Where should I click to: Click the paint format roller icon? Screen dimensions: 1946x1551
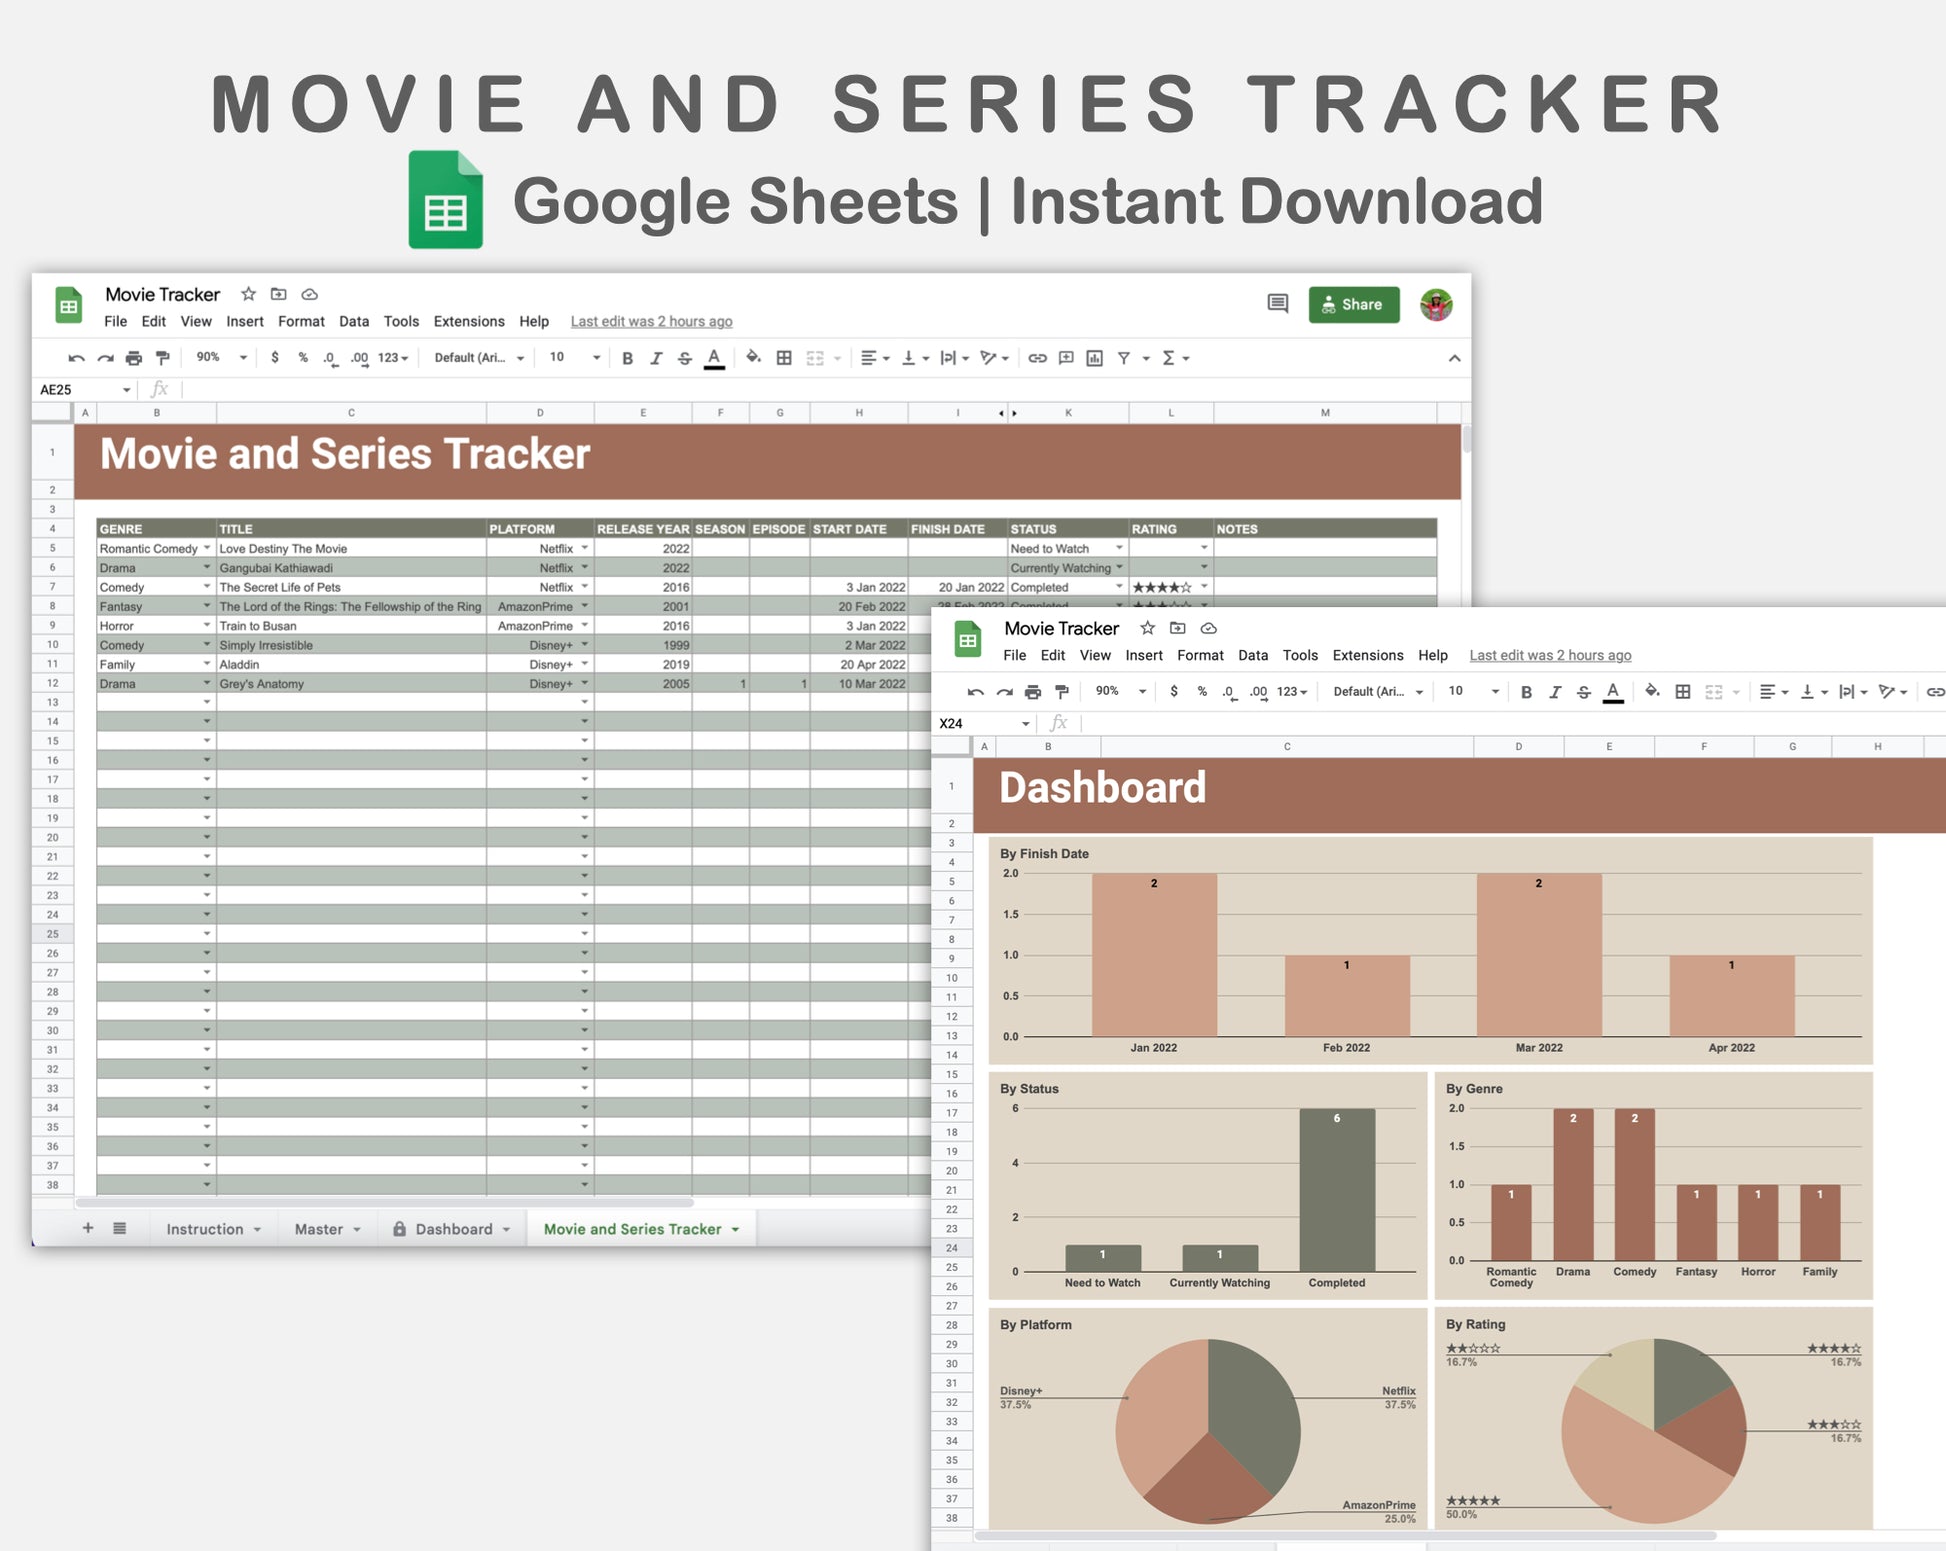pyautogui.click(x=162, y=358)
